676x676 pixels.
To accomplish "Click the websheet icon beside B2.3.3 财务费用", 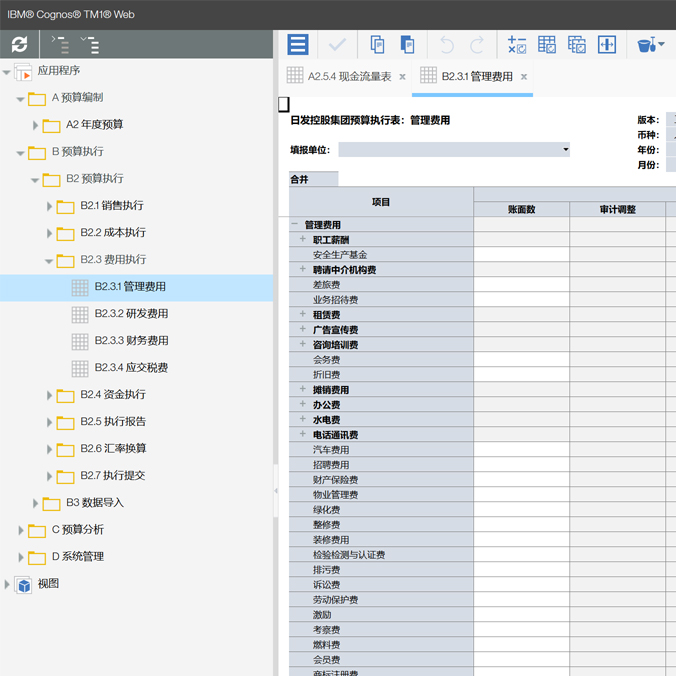I will pos(80,341).
